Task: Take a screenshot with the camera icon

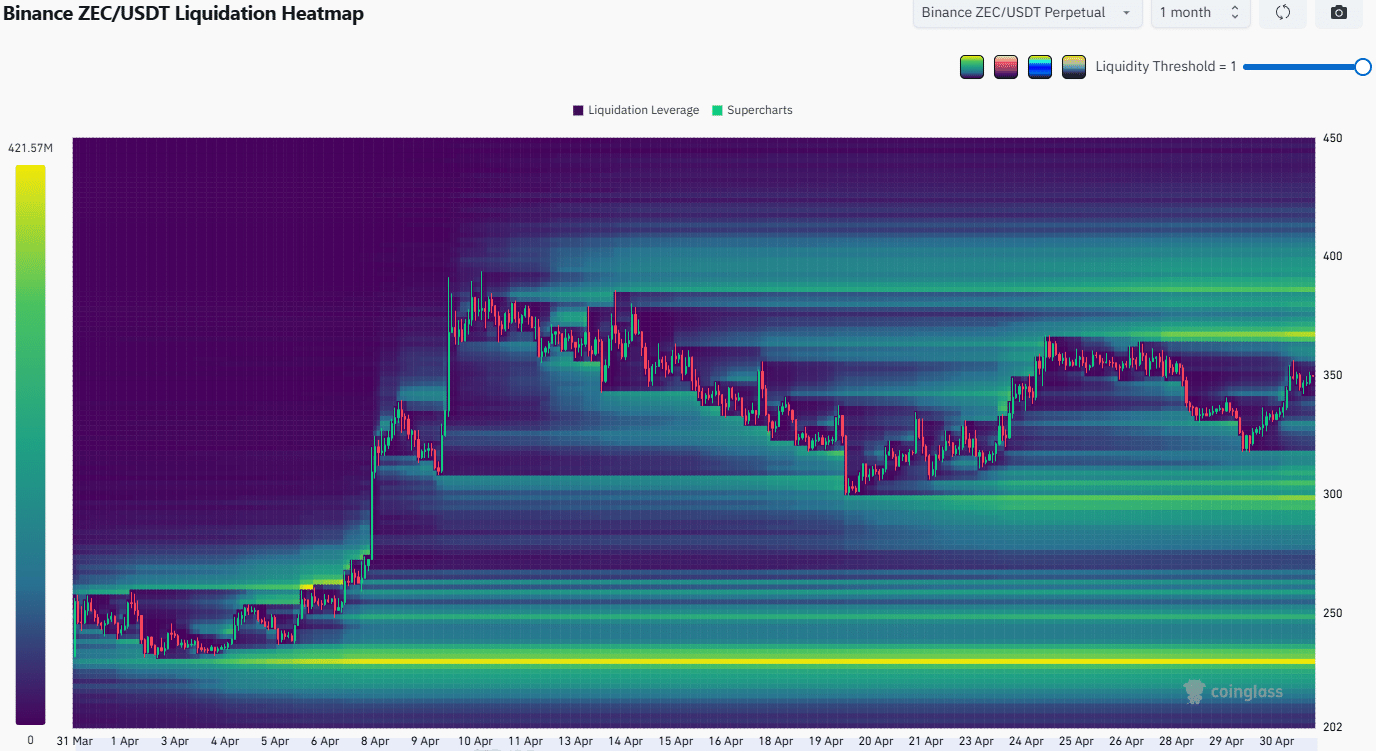Action: 1339,13
